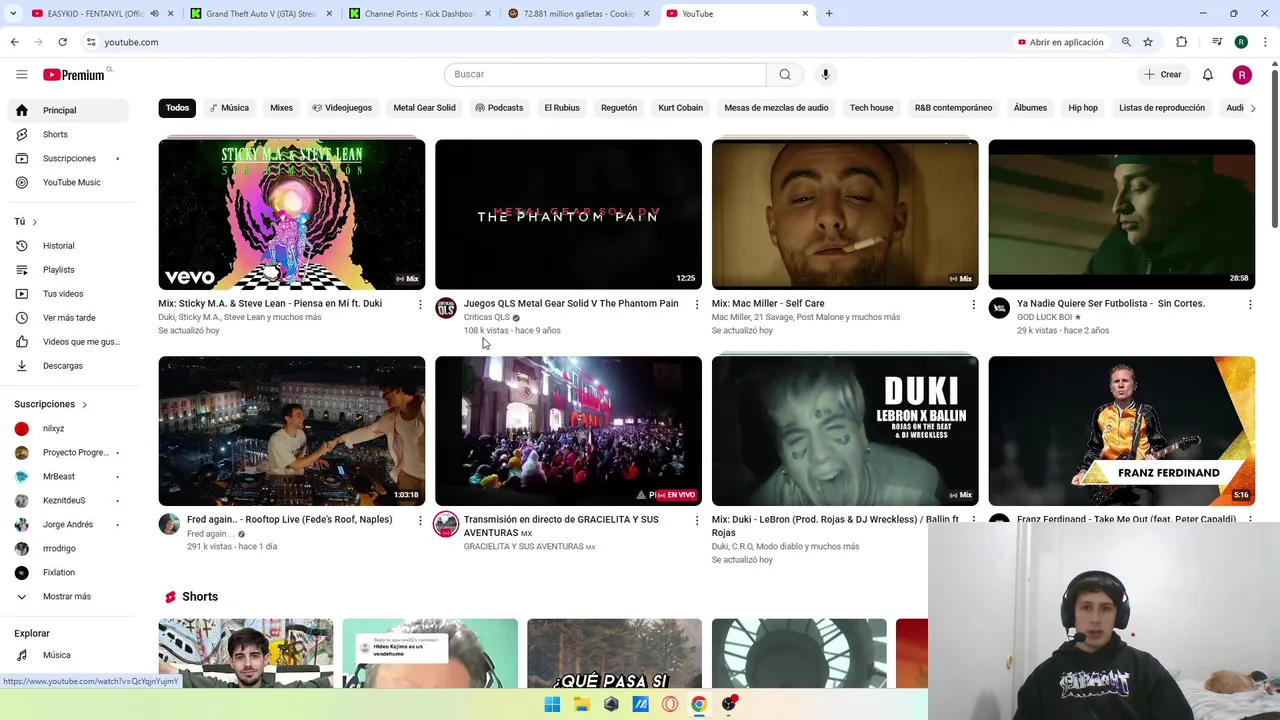The height and width of the screenshot is (720, 1280).
Task: Expand the Suscripciones section chevron
Action: [84, 404]
